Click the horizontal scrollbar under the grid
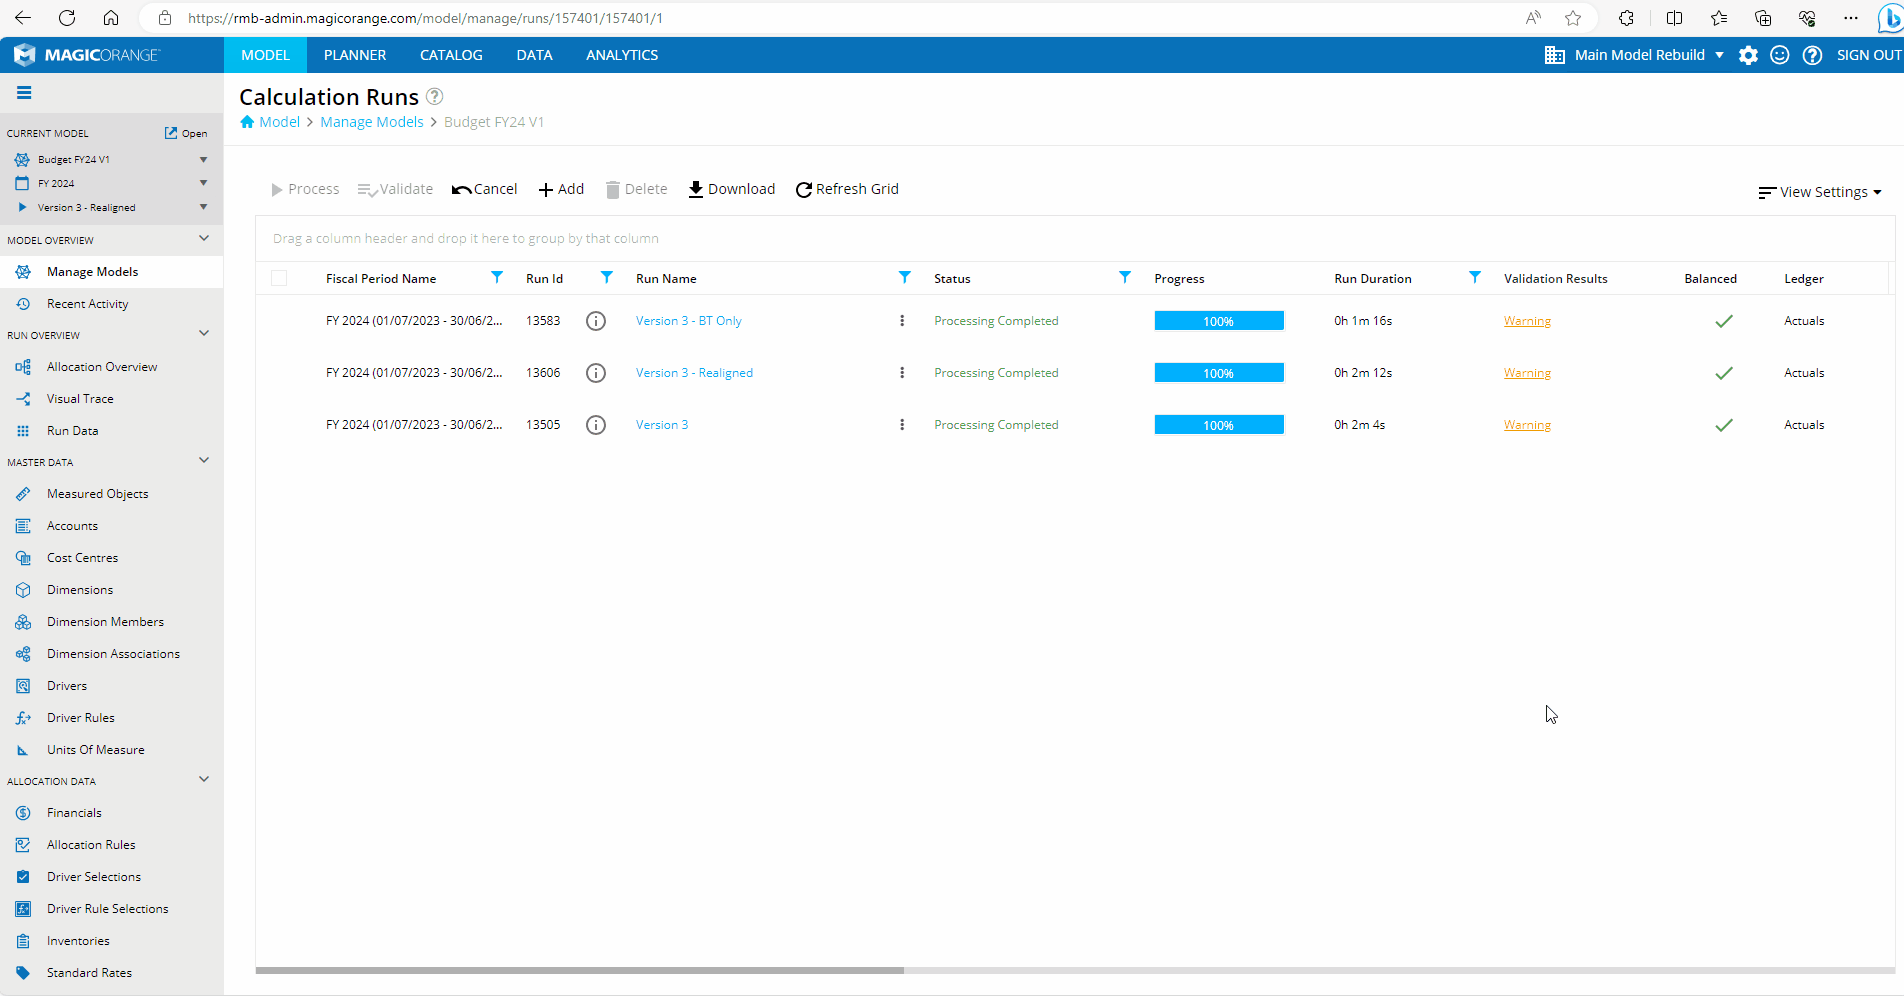 (580, 970)
